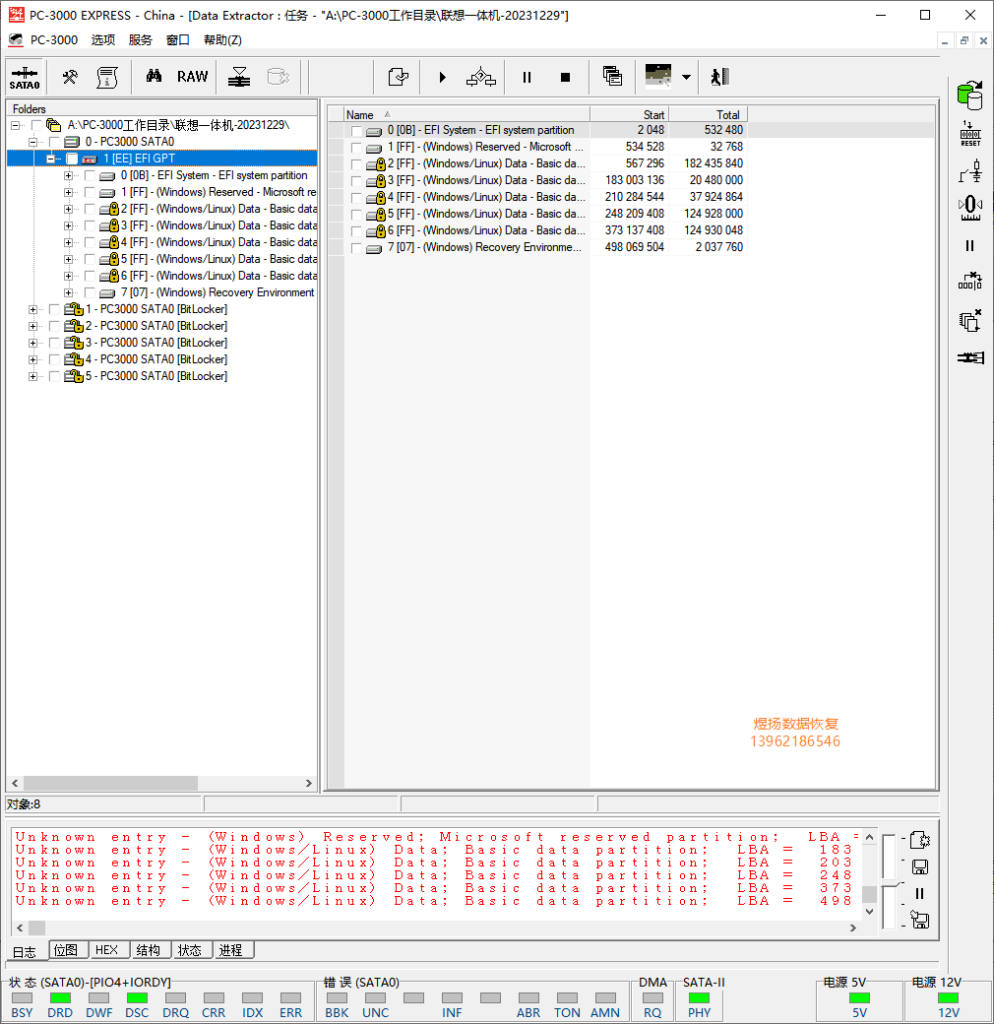Screen dimensions: 994x1024
Task: Click the Folders panel horizontal scrollbar
Action: [162, 782]
